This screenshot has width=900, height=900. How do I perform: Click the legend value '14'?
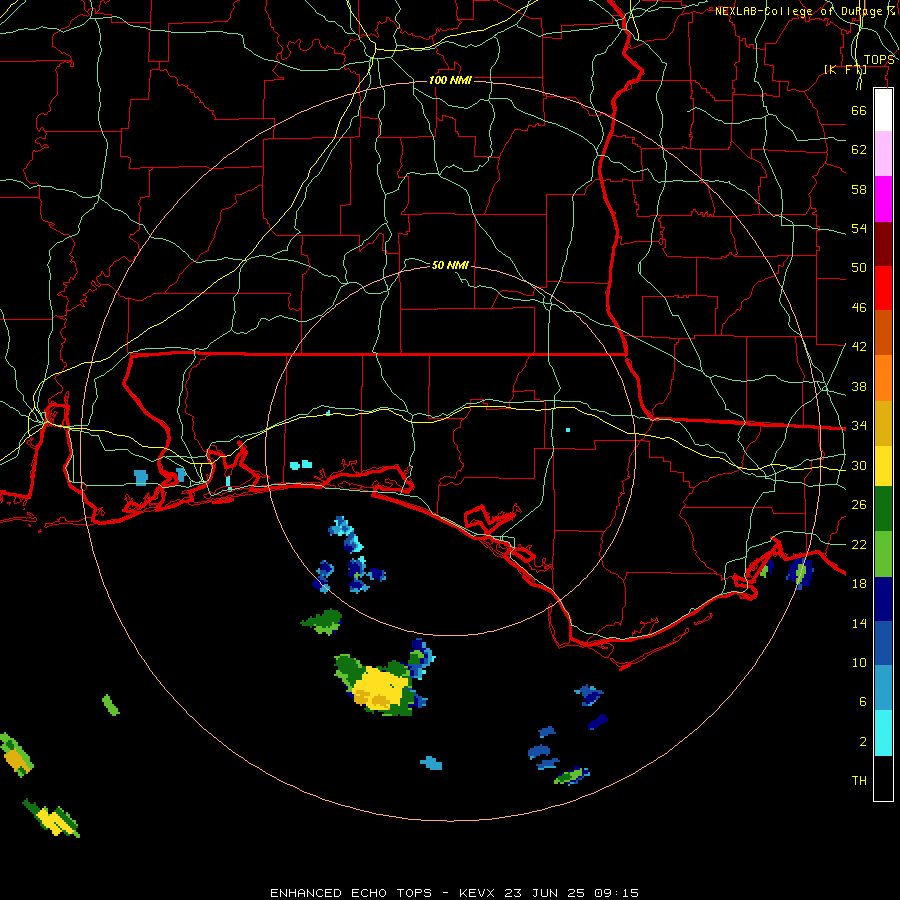(859, 623)
